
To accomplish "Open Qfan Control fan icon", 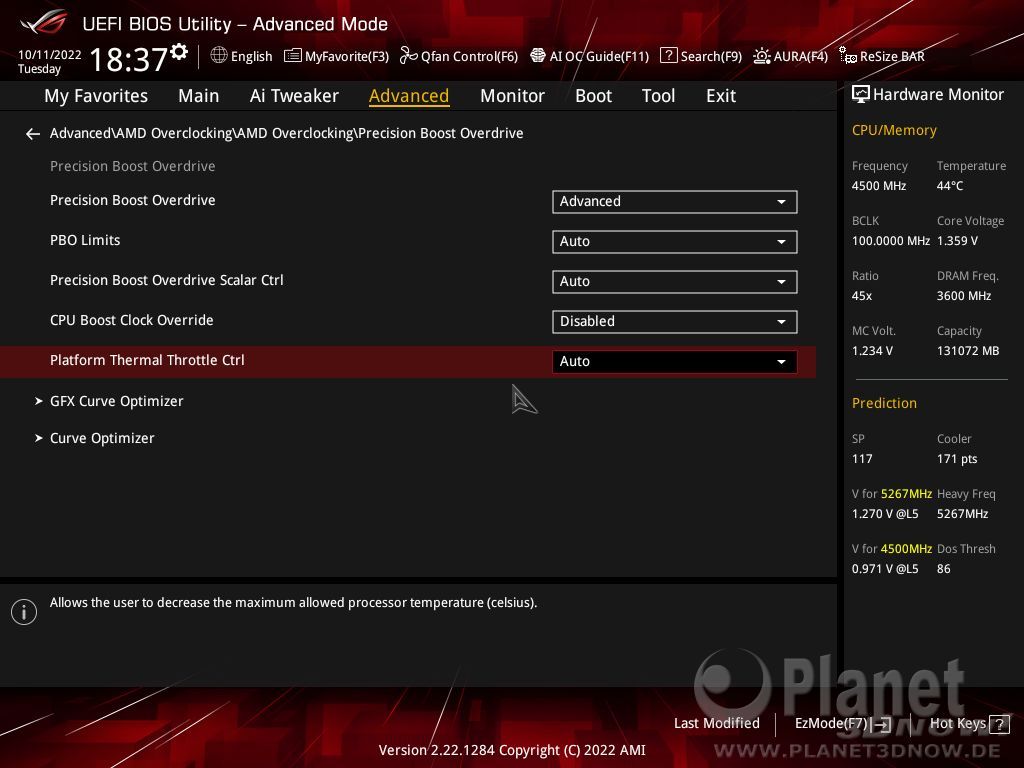I will [408, 56].
